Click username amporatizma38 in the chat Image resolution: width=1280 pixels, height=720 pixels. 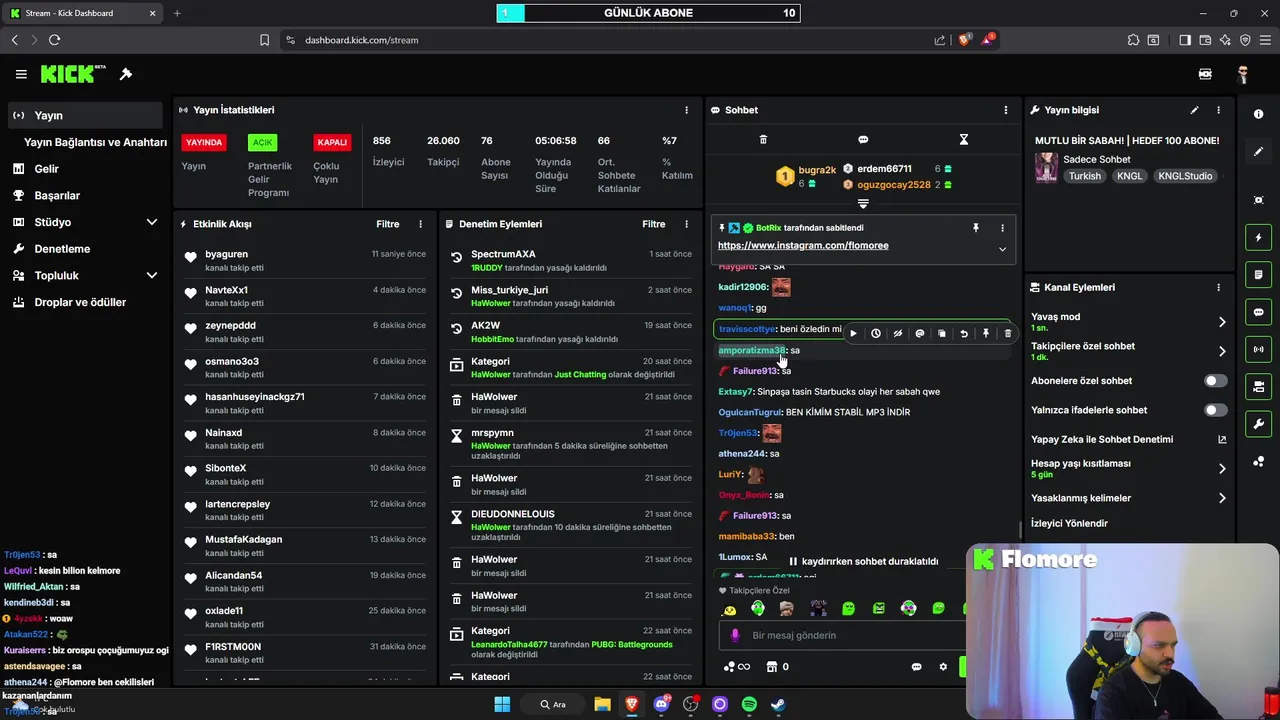tap(751, 350)
